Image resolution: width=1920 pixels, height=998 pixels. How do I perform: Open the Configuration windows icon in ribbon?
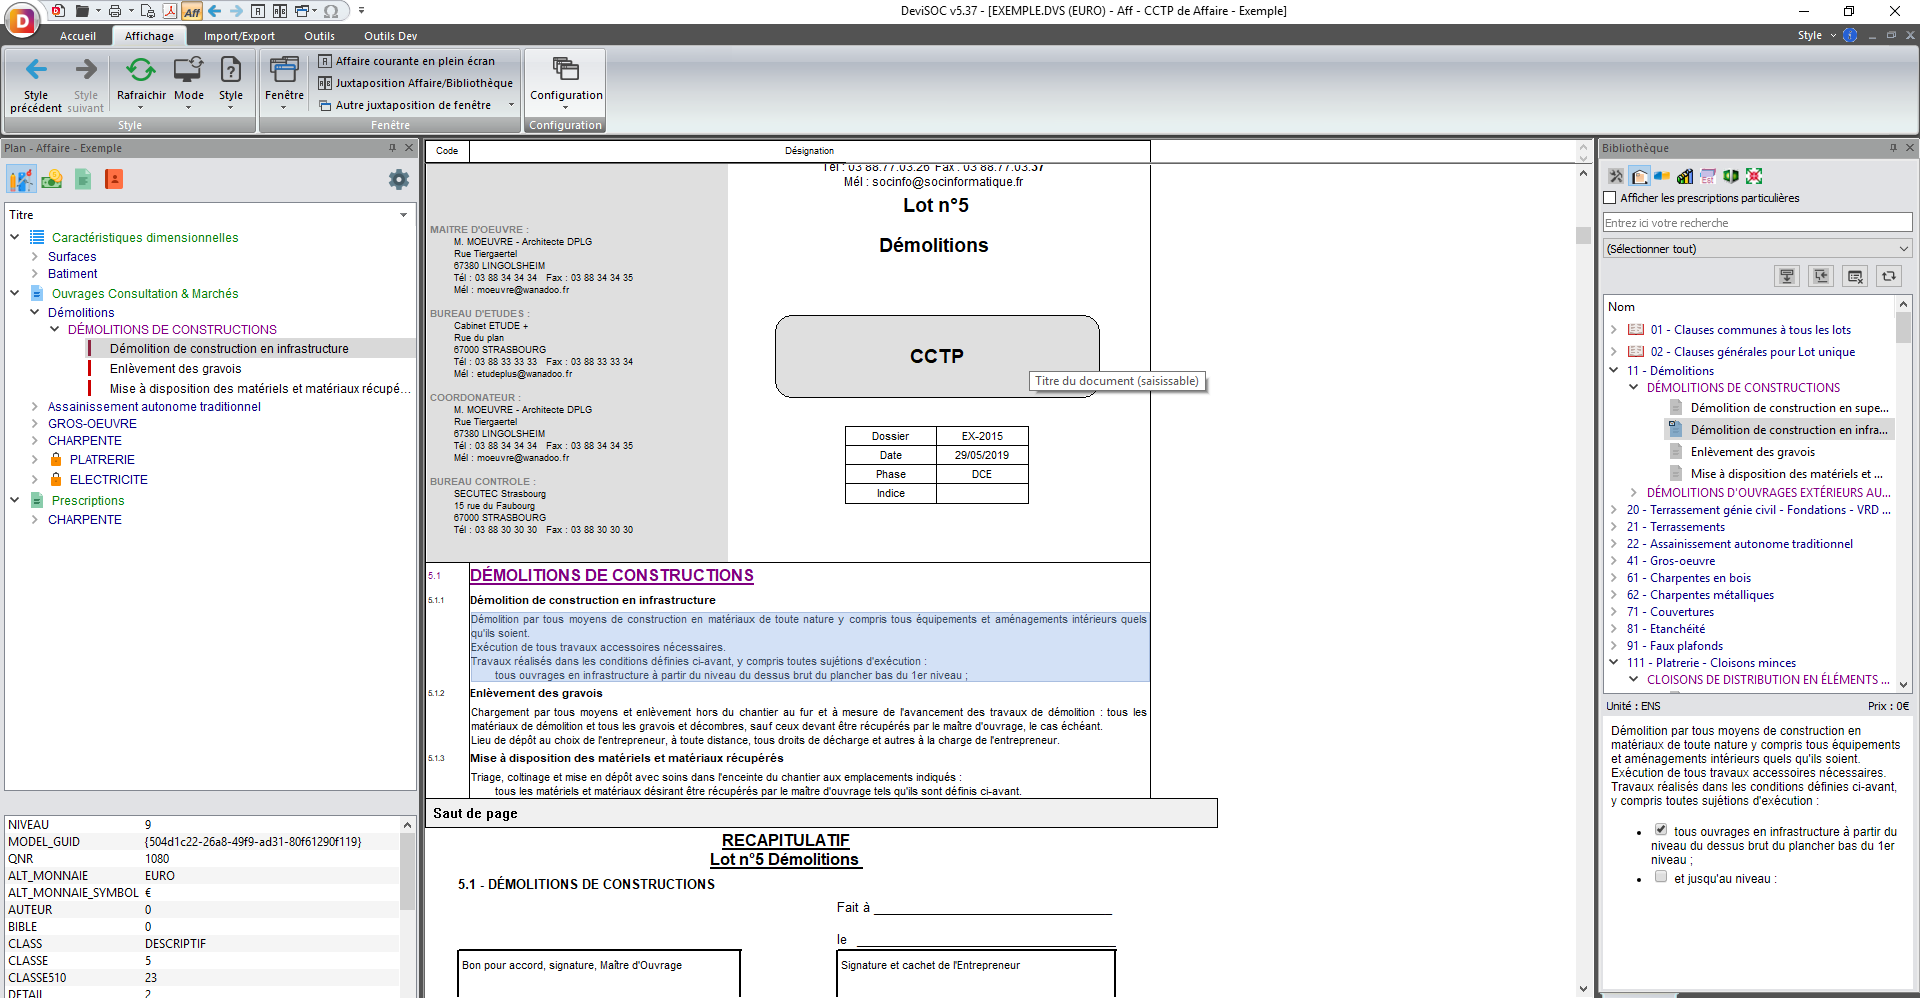tap(566, 70)
